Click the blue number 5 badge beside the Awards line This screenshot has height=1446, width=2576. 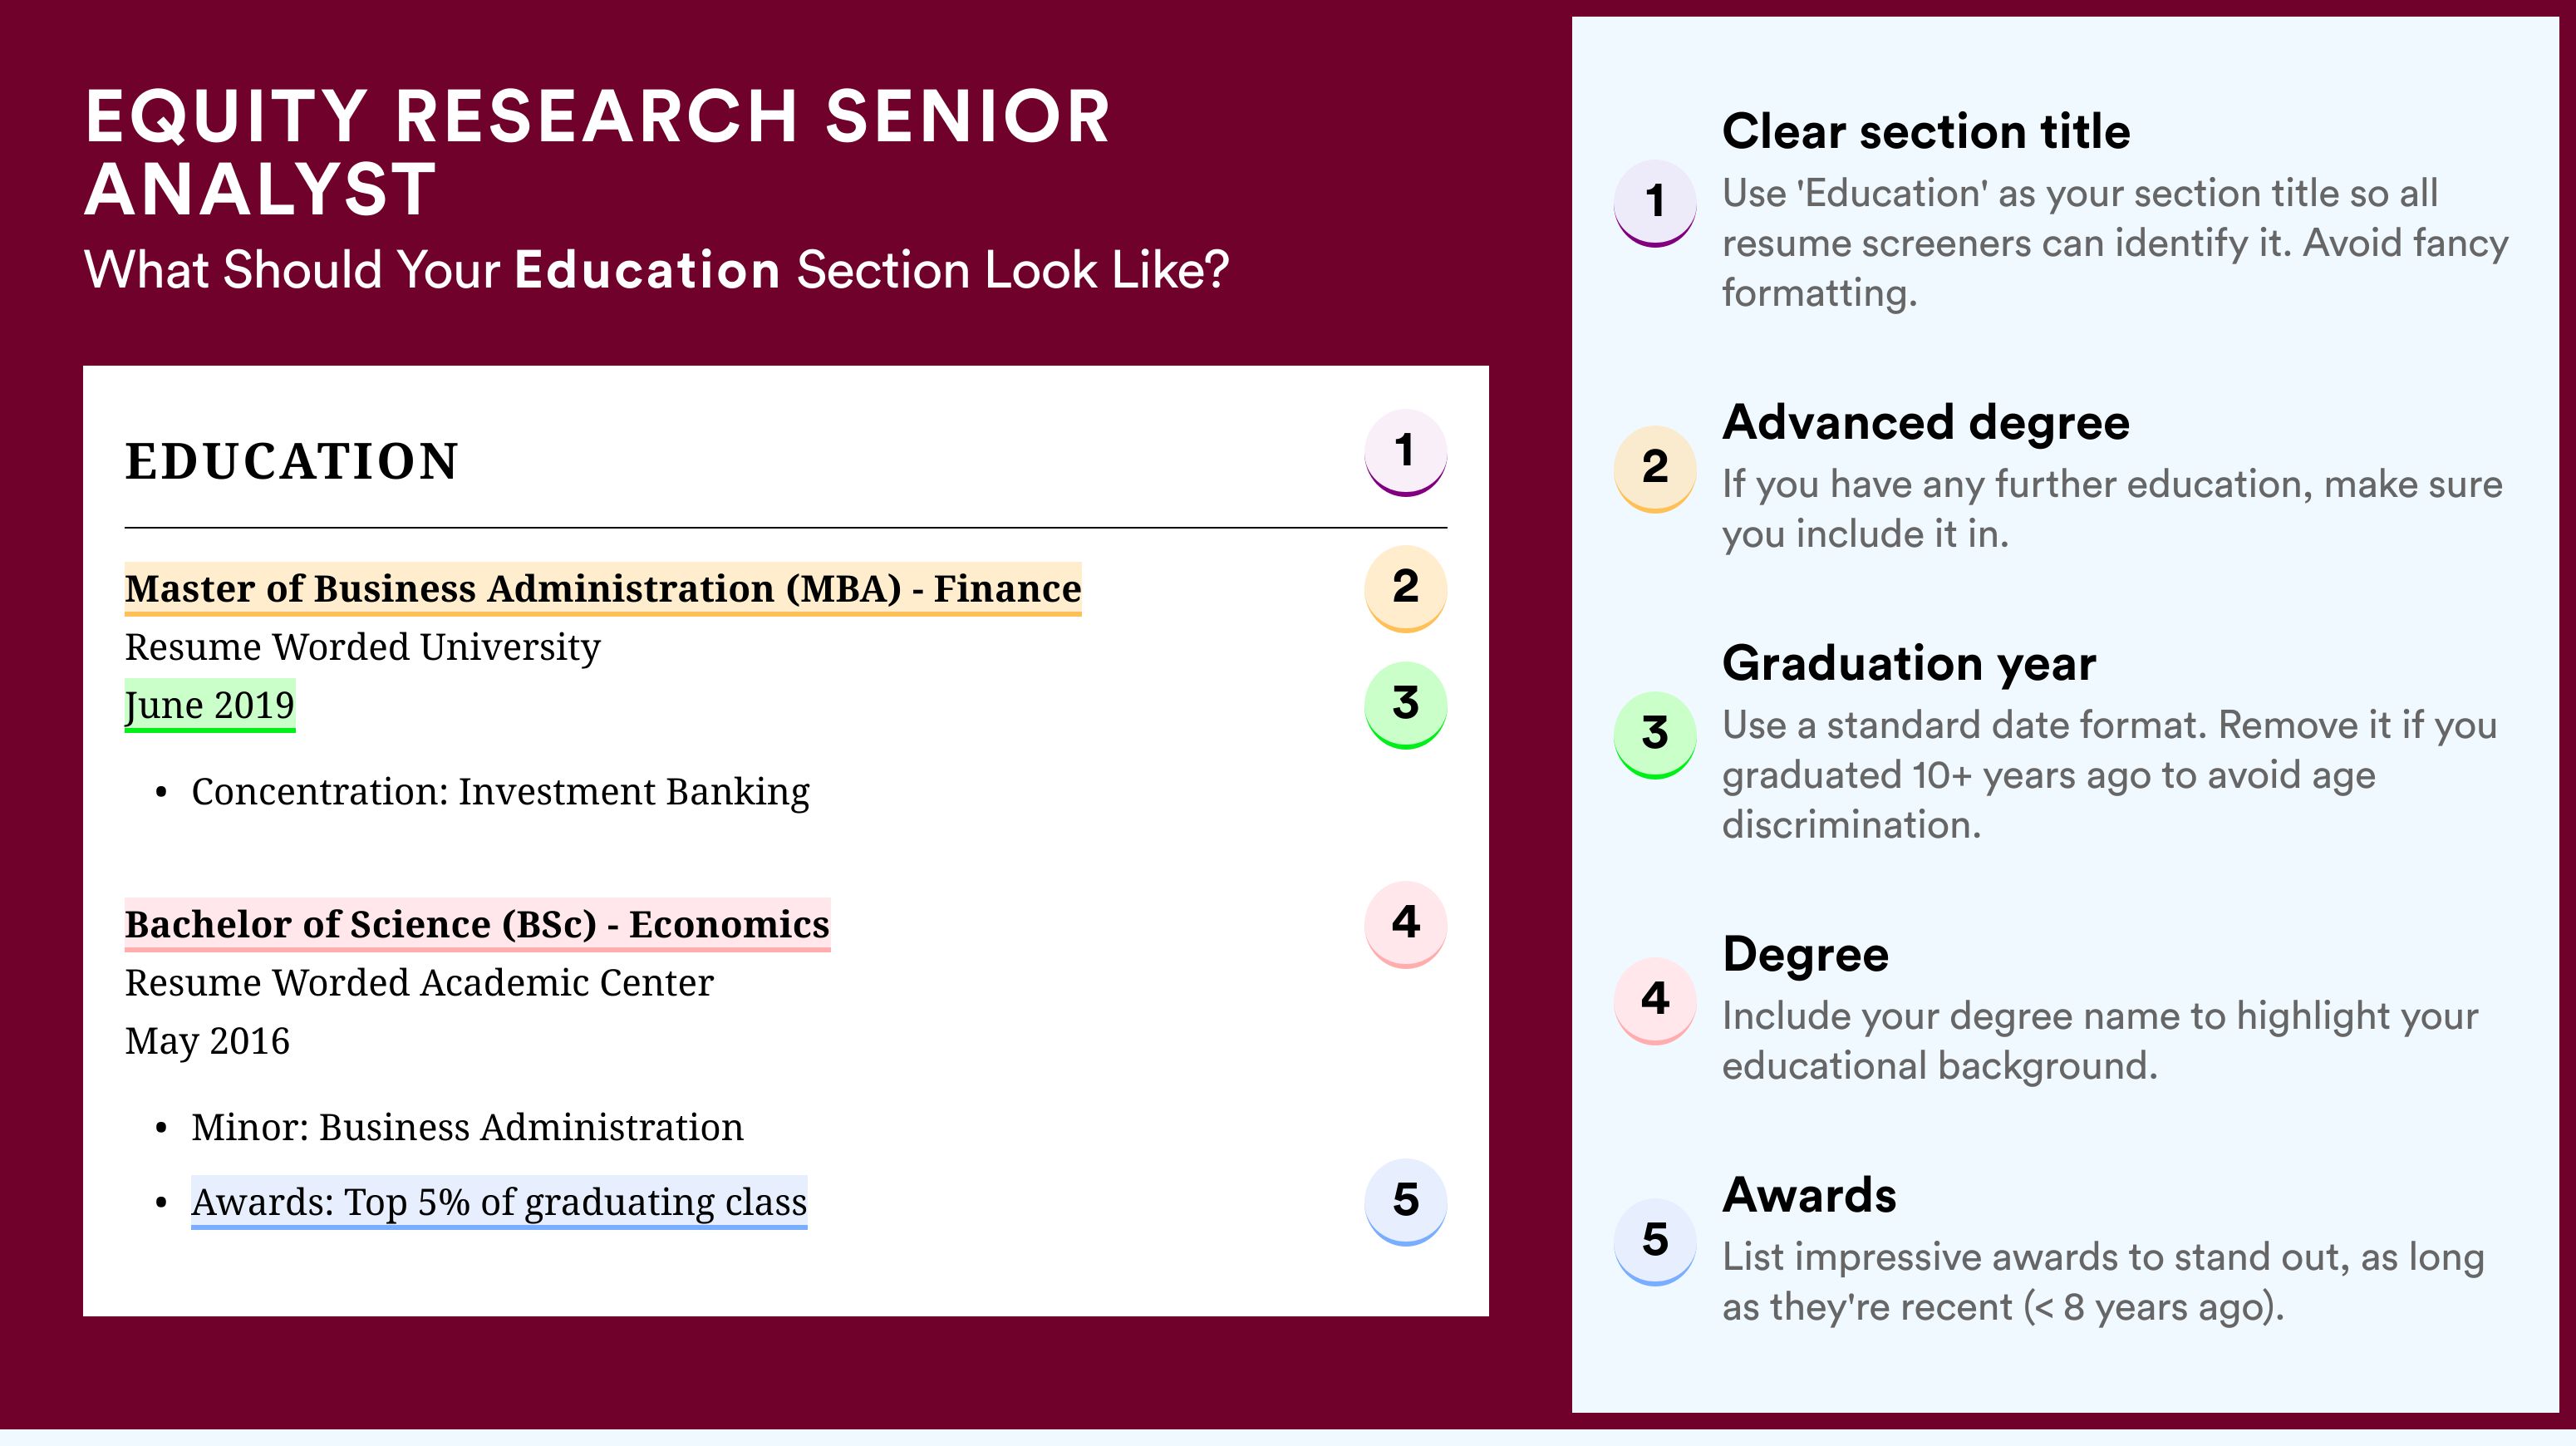1405,1201
